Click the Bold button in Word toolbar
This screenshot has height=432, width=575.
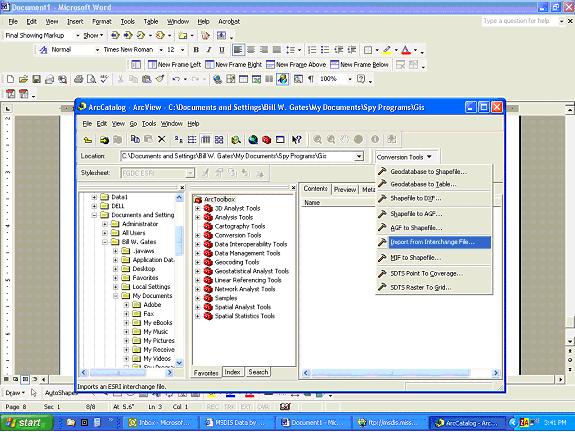coord(196,50)
